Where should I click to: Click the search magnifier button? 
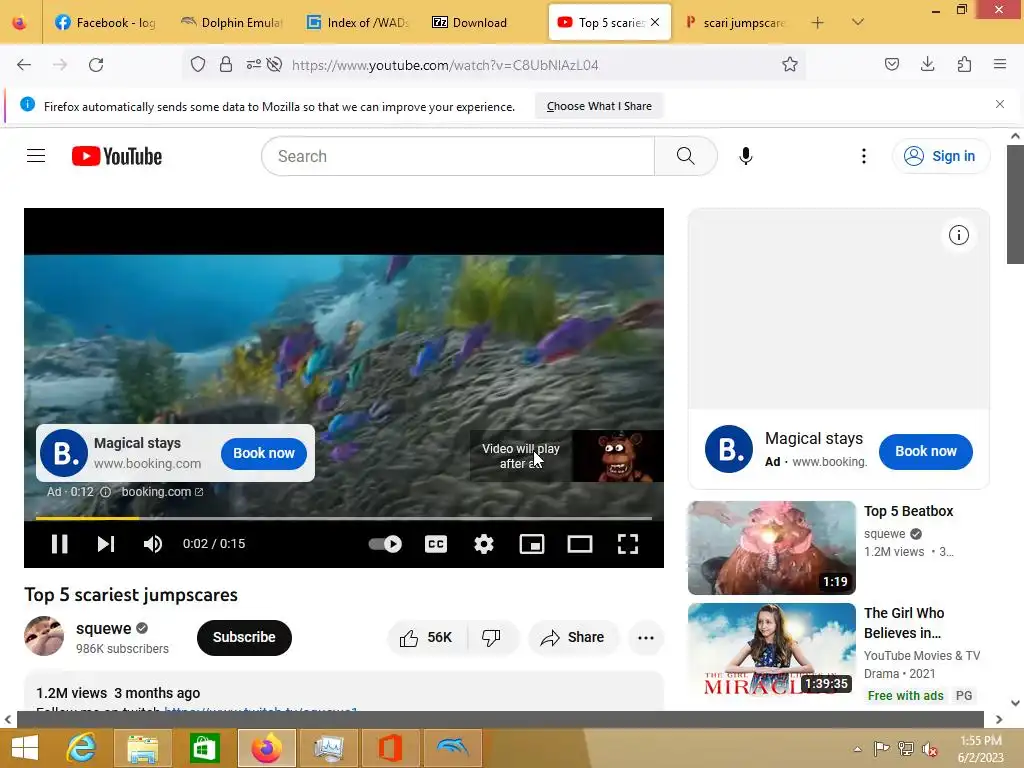pos(686,156)
